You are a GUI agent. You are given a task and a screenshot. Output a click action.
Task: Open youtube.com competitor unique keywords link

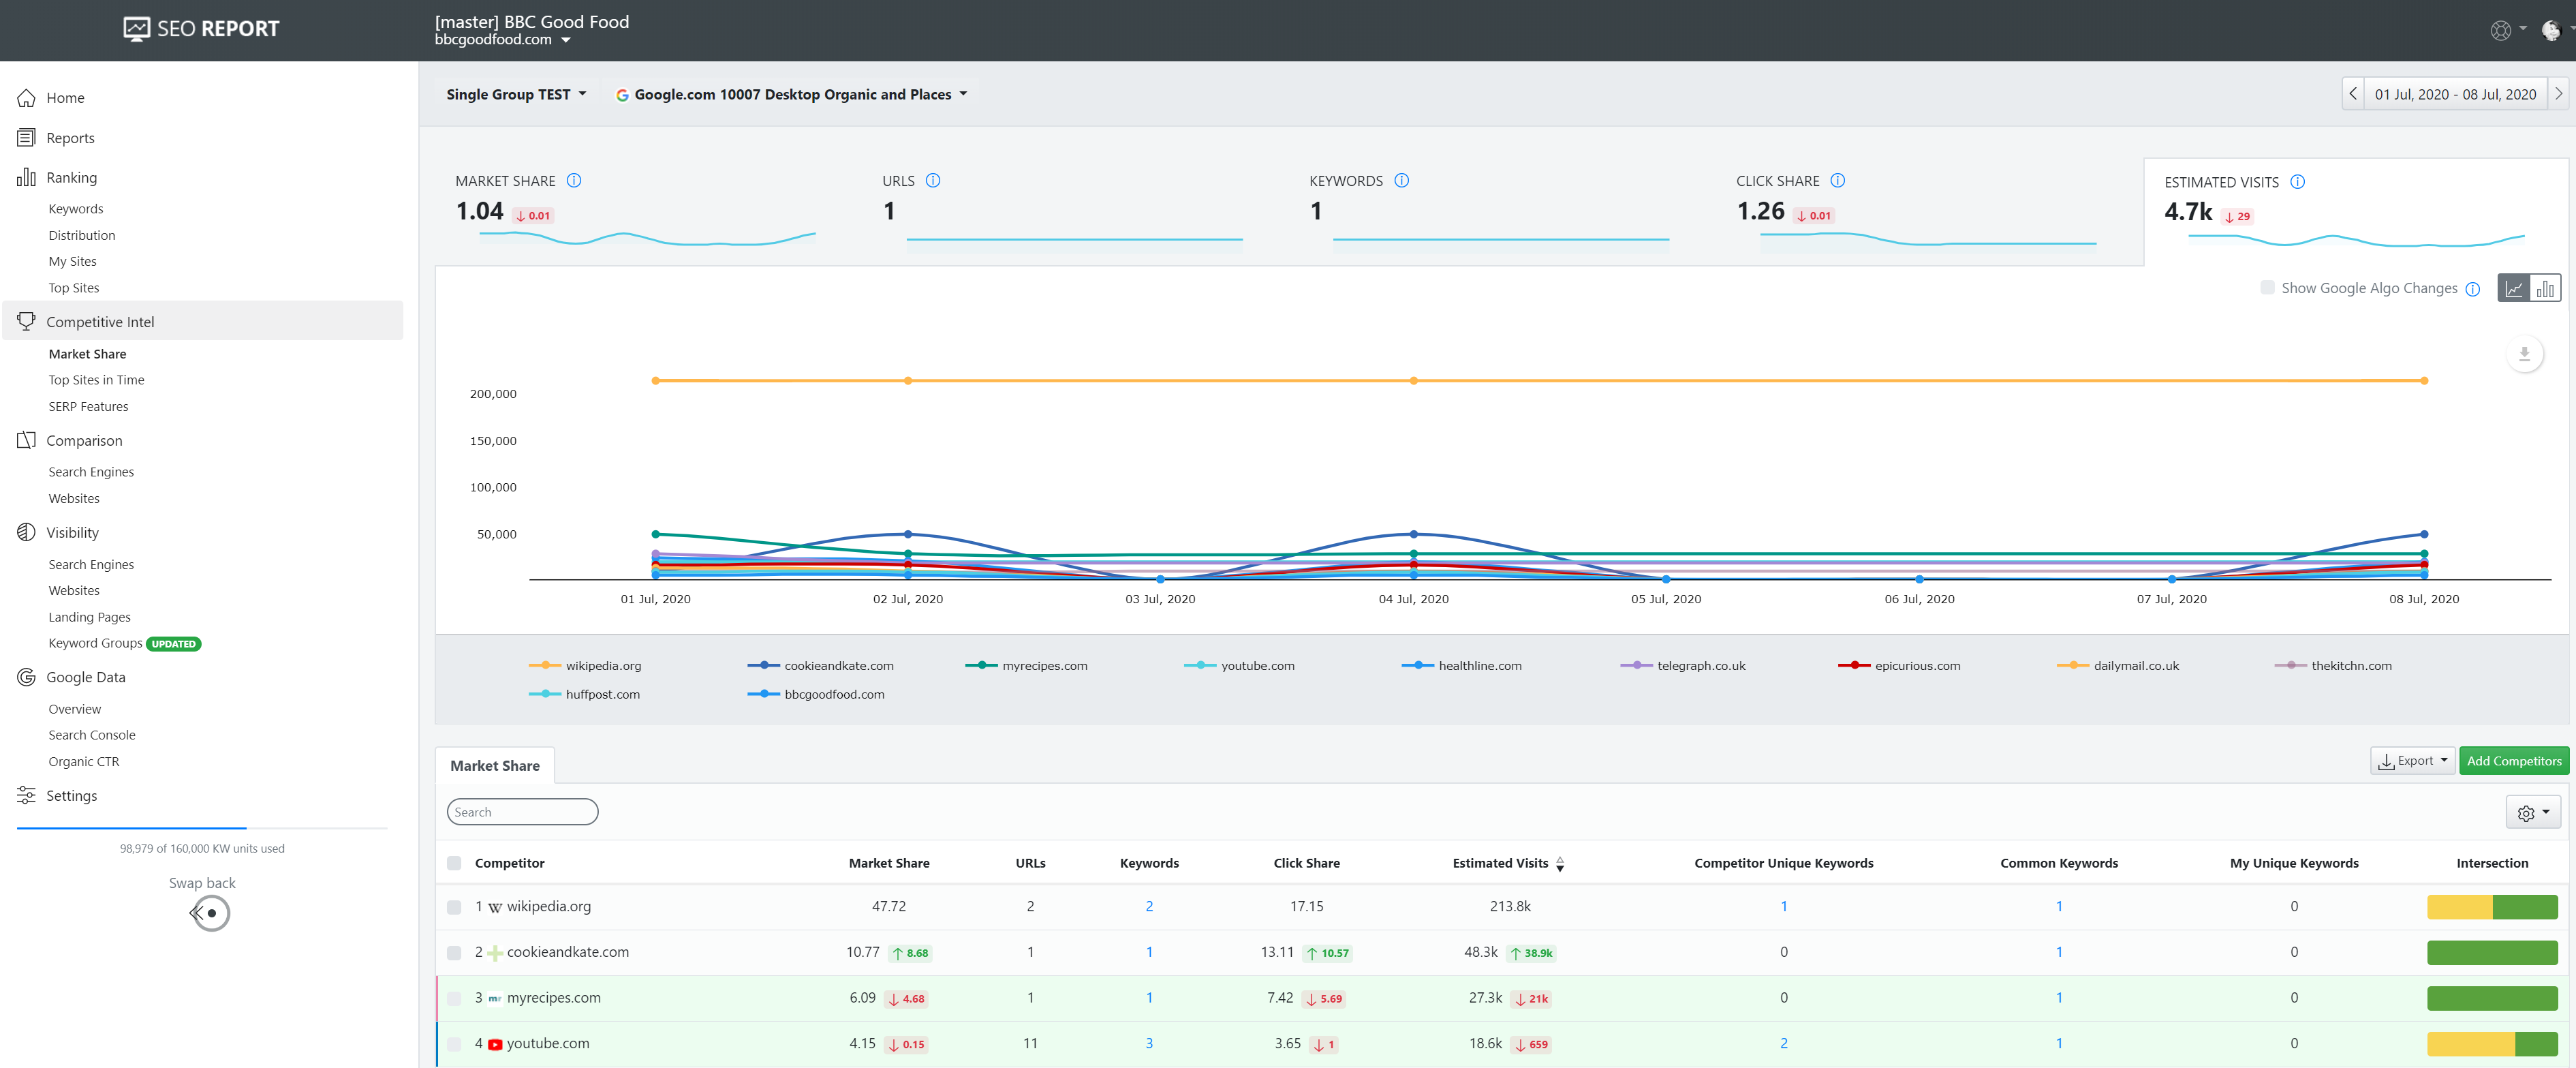(1783, 1044)
